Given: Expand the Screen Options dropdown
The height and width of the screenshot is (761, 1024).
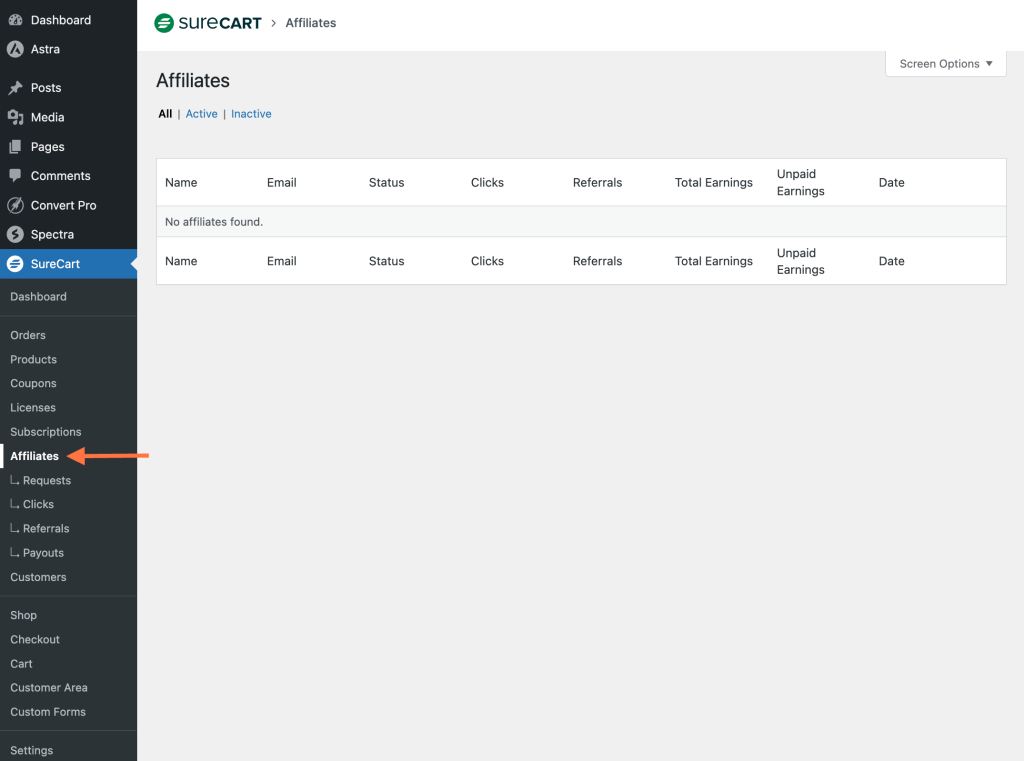Looking at the screenshot, I should click(945, 64).
